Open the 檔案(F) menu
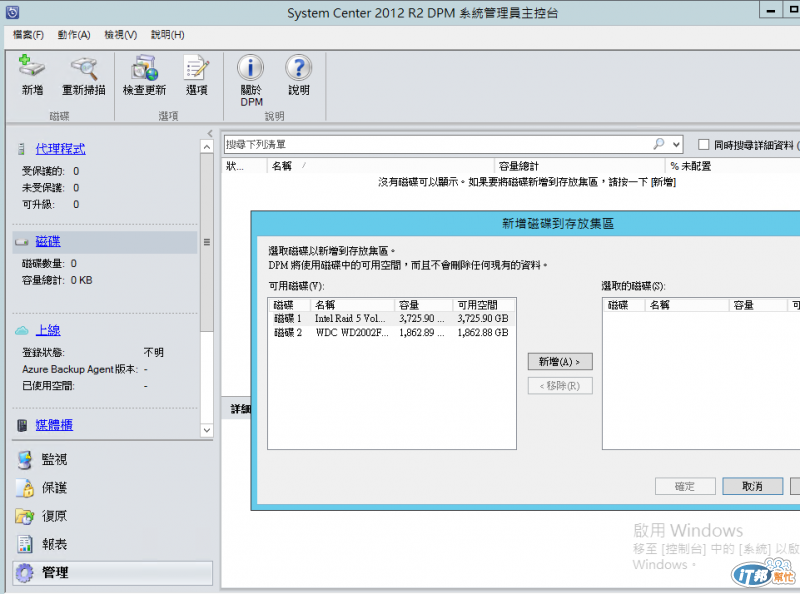 coord(28,35)
